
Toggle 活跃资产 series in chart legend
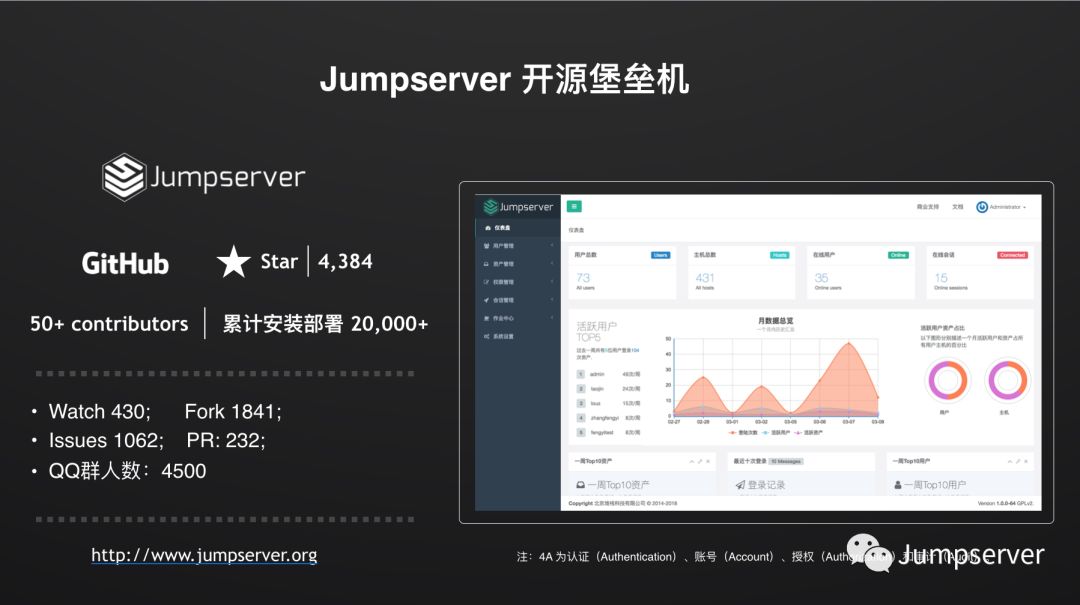(x=809, y=433)
